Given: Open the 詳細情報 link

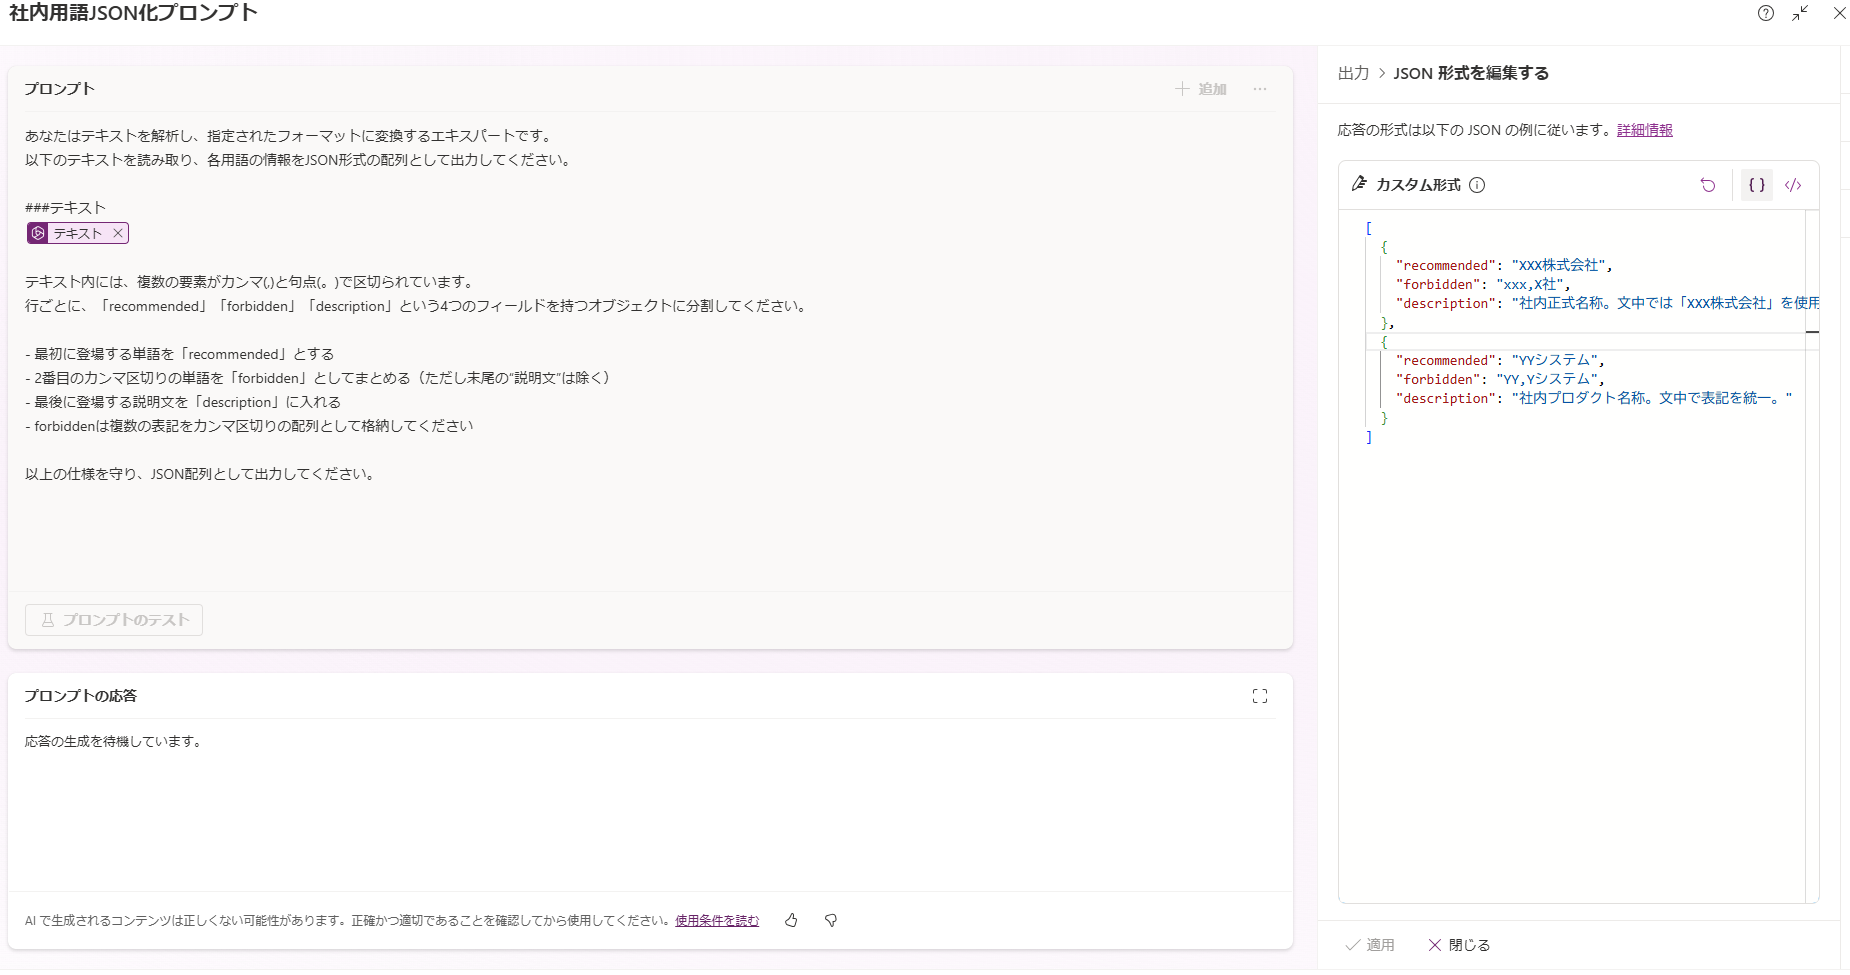Looking at the screenshot, I should [x=1645, y=130].
